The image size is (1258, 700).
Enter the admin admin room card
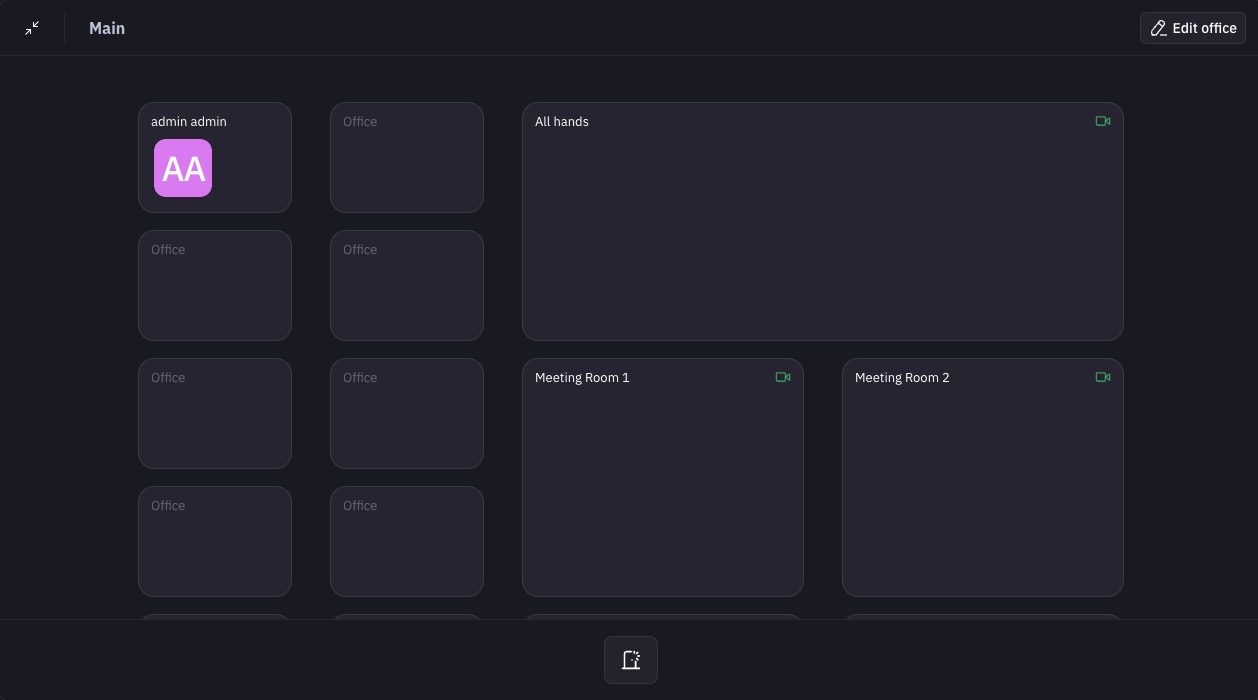pyautogui.click(x=215, y=157)
